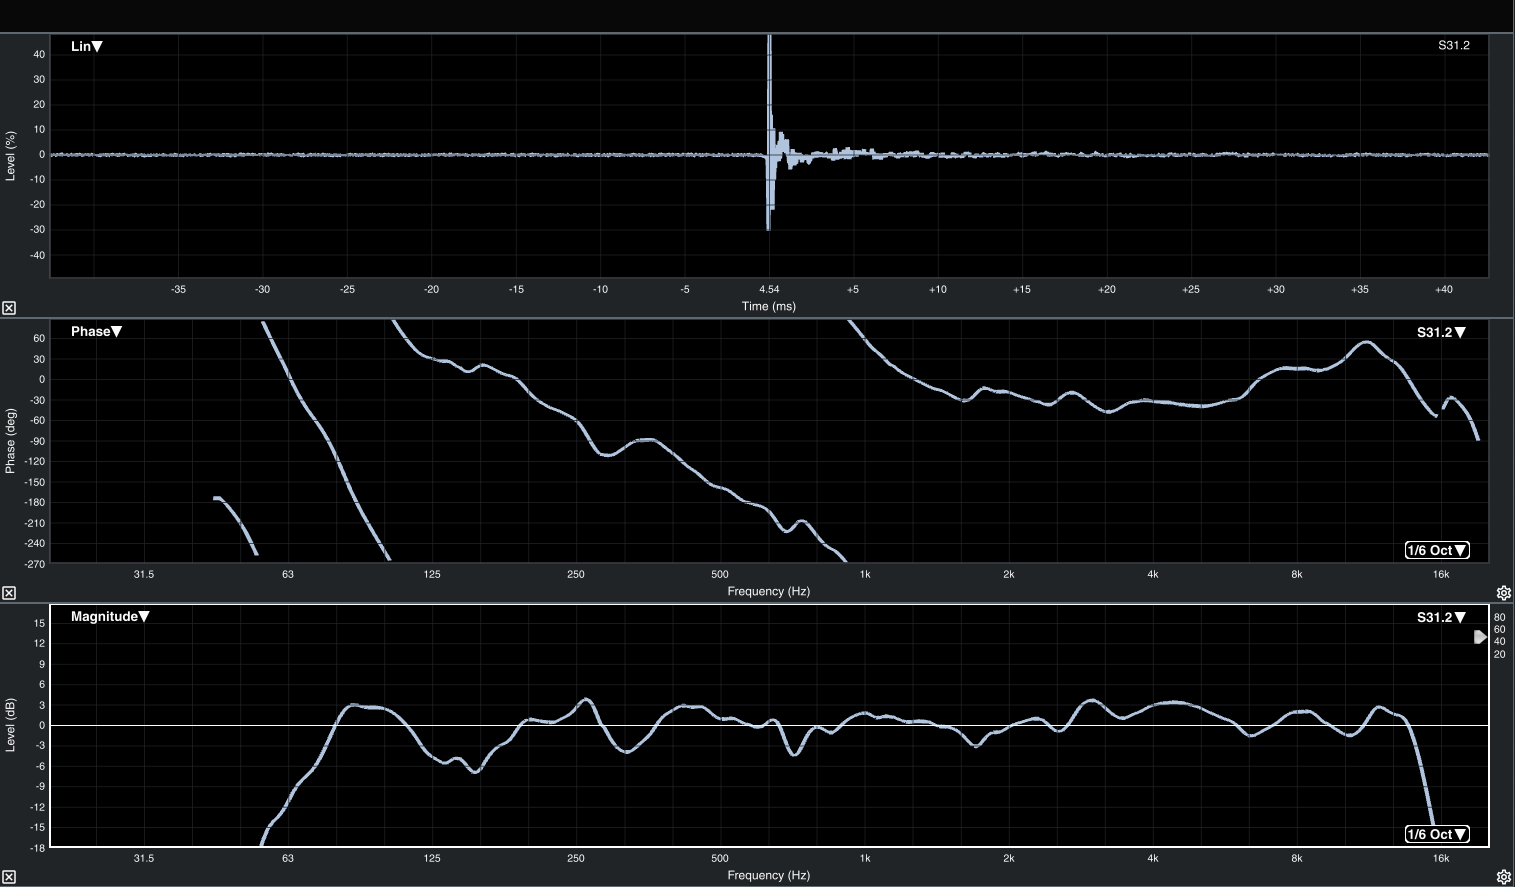Close the Magnitude graph panel

(9, 877)
